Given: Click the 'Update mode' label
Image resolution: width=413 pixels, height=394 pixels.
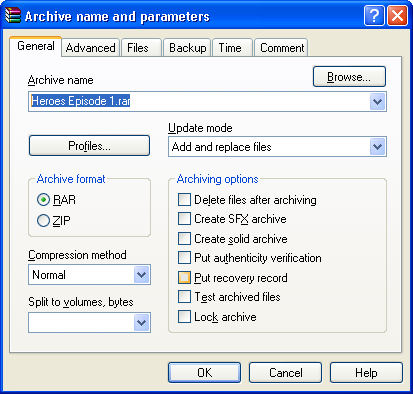Looking at the screenshot, I should point(200,128).
